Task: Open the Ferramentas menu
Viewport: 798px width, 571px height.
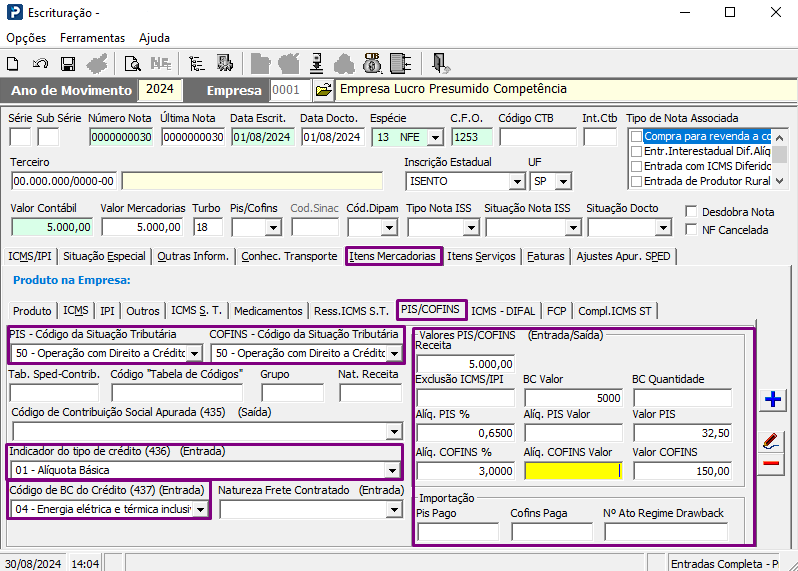Action: point(92,38)
